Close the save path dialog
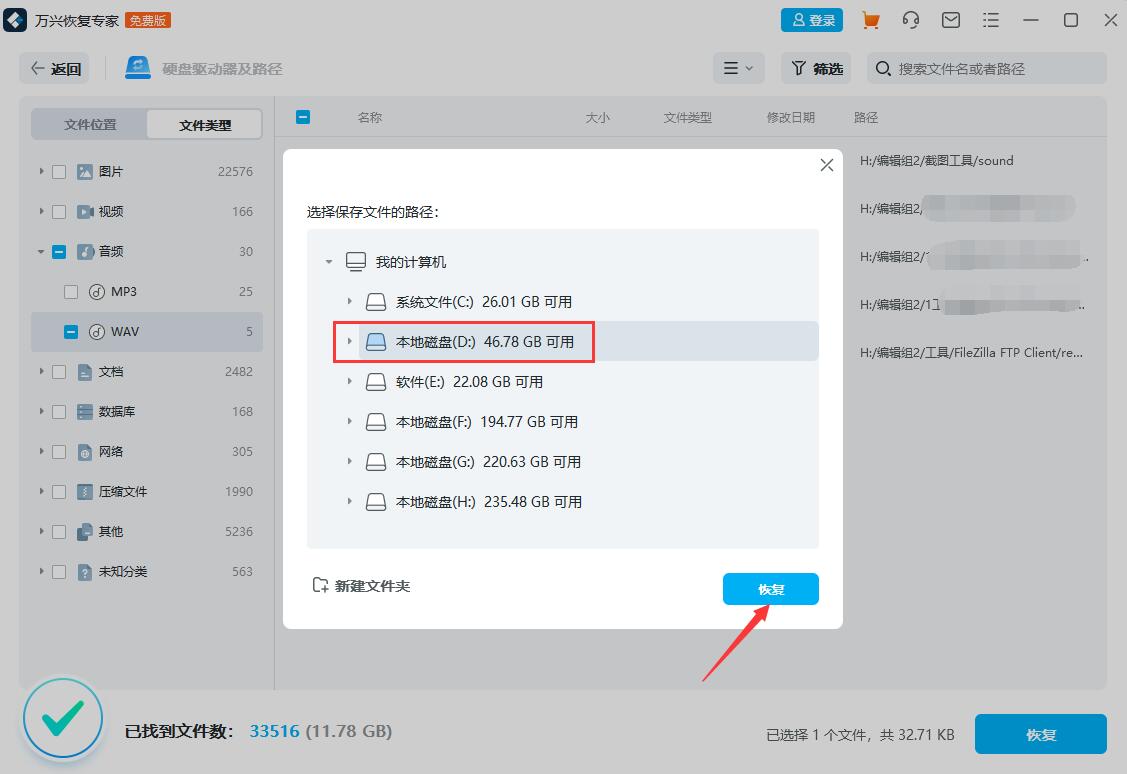 pos(827,165)
